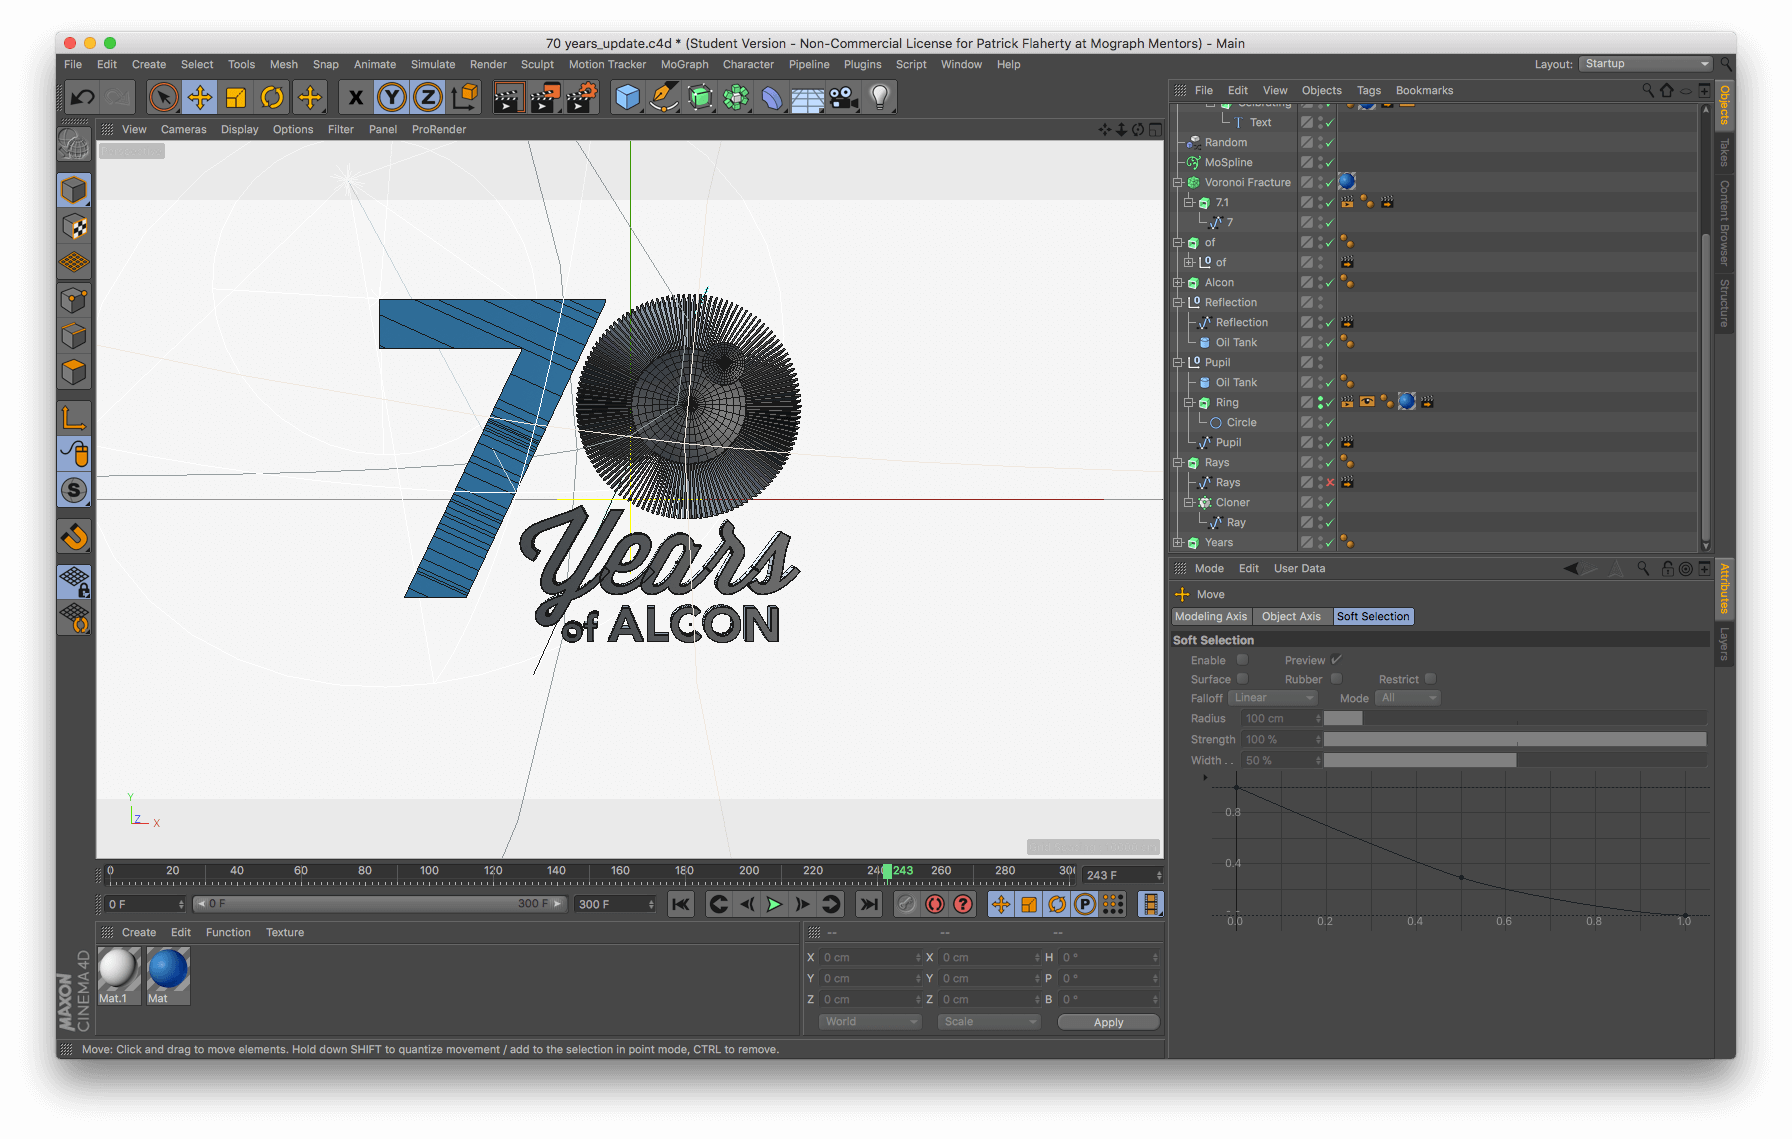Add a Camera object
Viewport: 1792px width, 1139px height.
click(844, 97)
